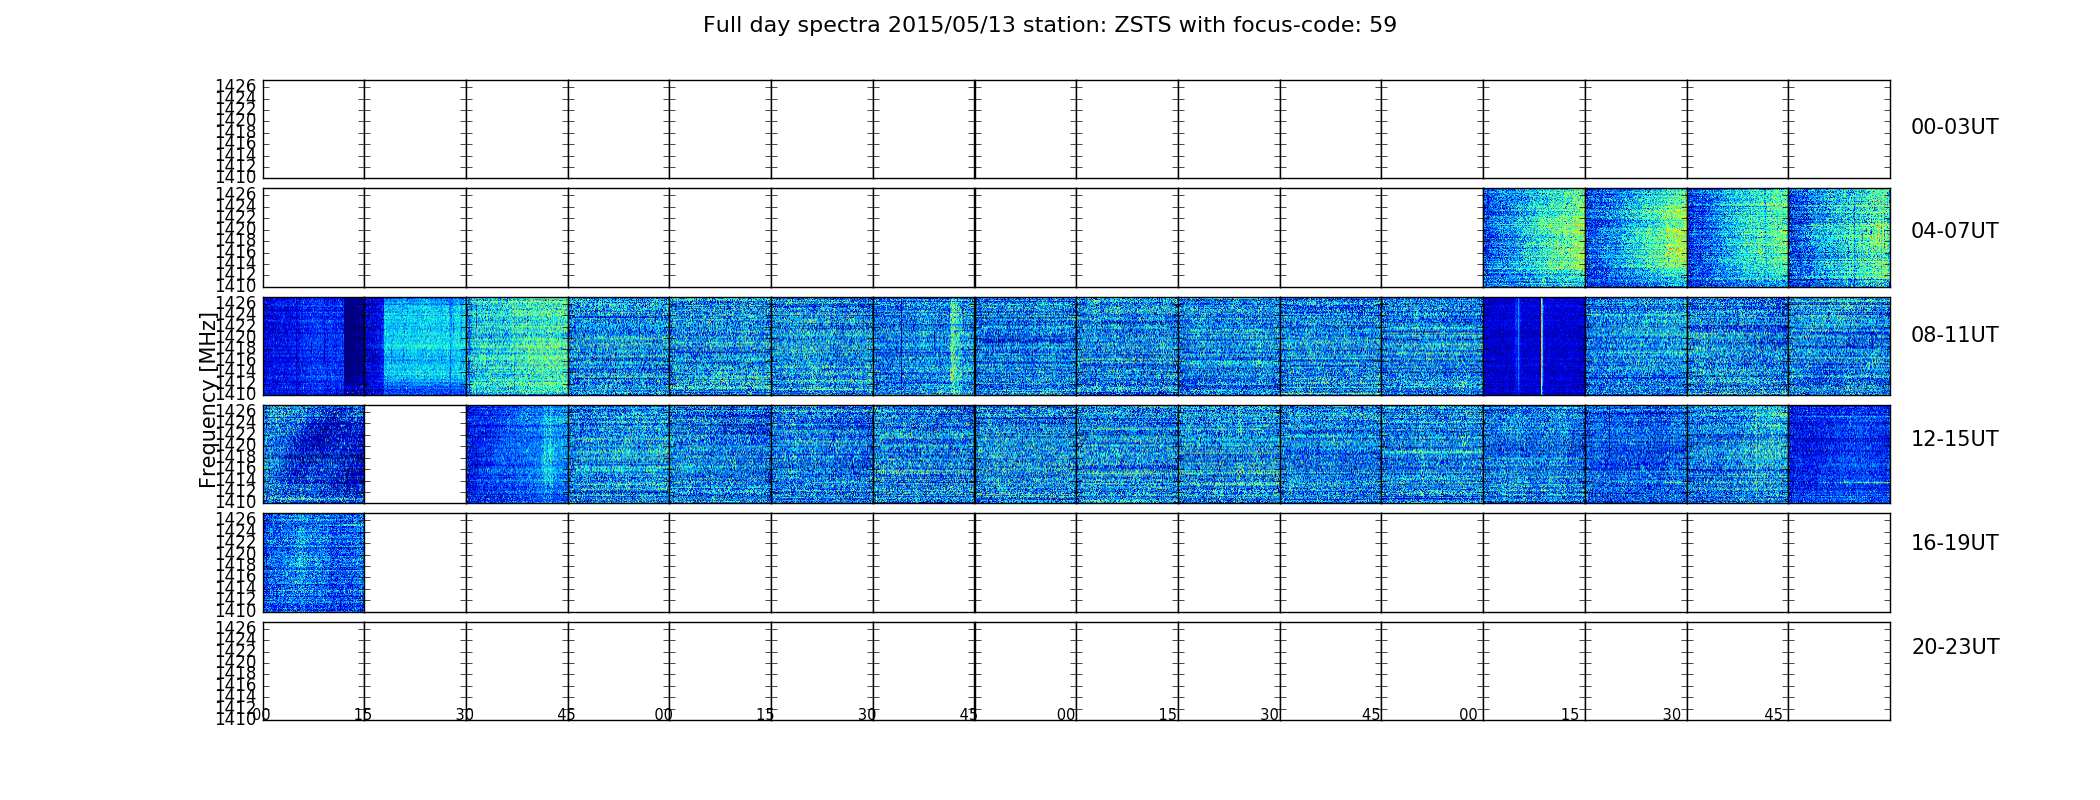
Task: Click the last dark blue panel in 12-15UT row
Action: click(x=1839, y=454)
